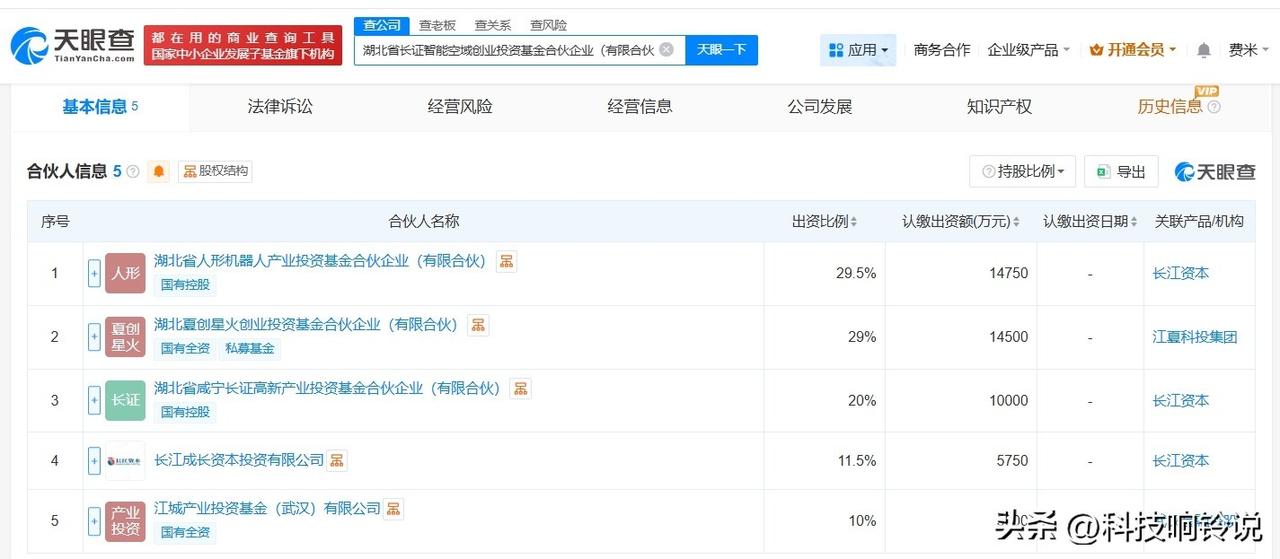
Task: Expand row 4 with the plus button
Action: [94, 461]
